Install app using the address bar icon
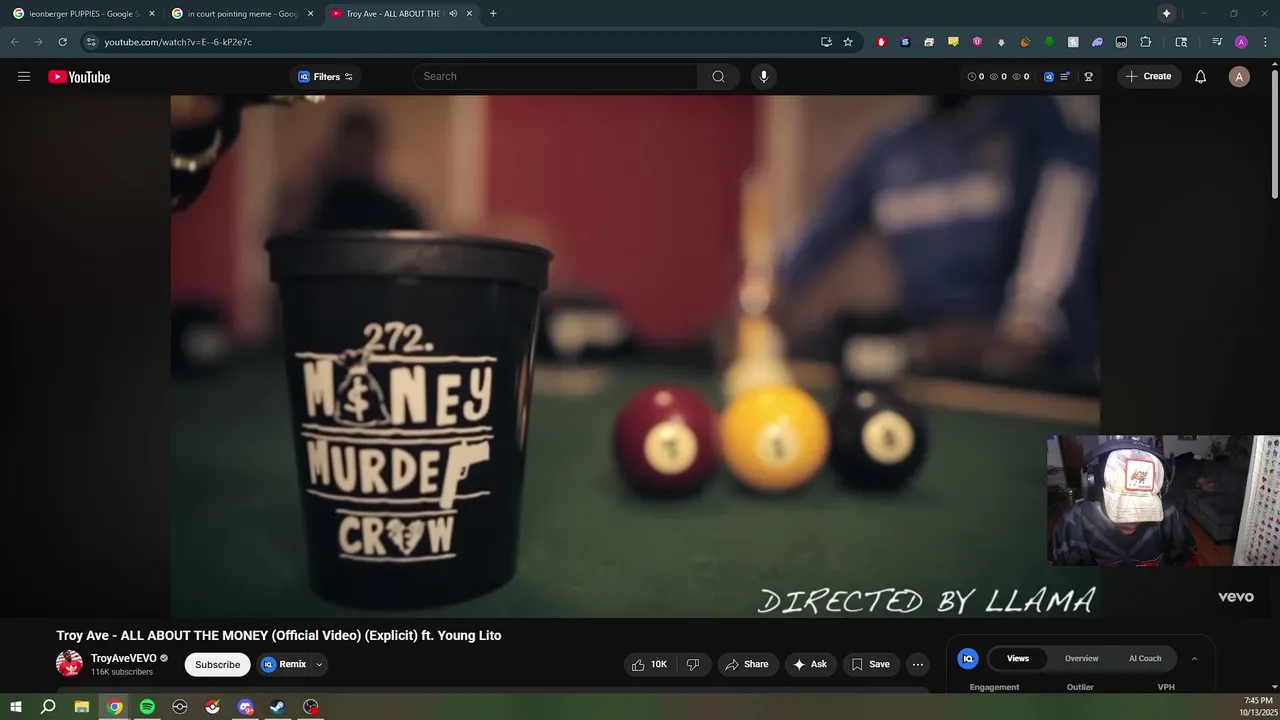Image resolution: width=1280 pixels, height=720 pixels. 826,42
